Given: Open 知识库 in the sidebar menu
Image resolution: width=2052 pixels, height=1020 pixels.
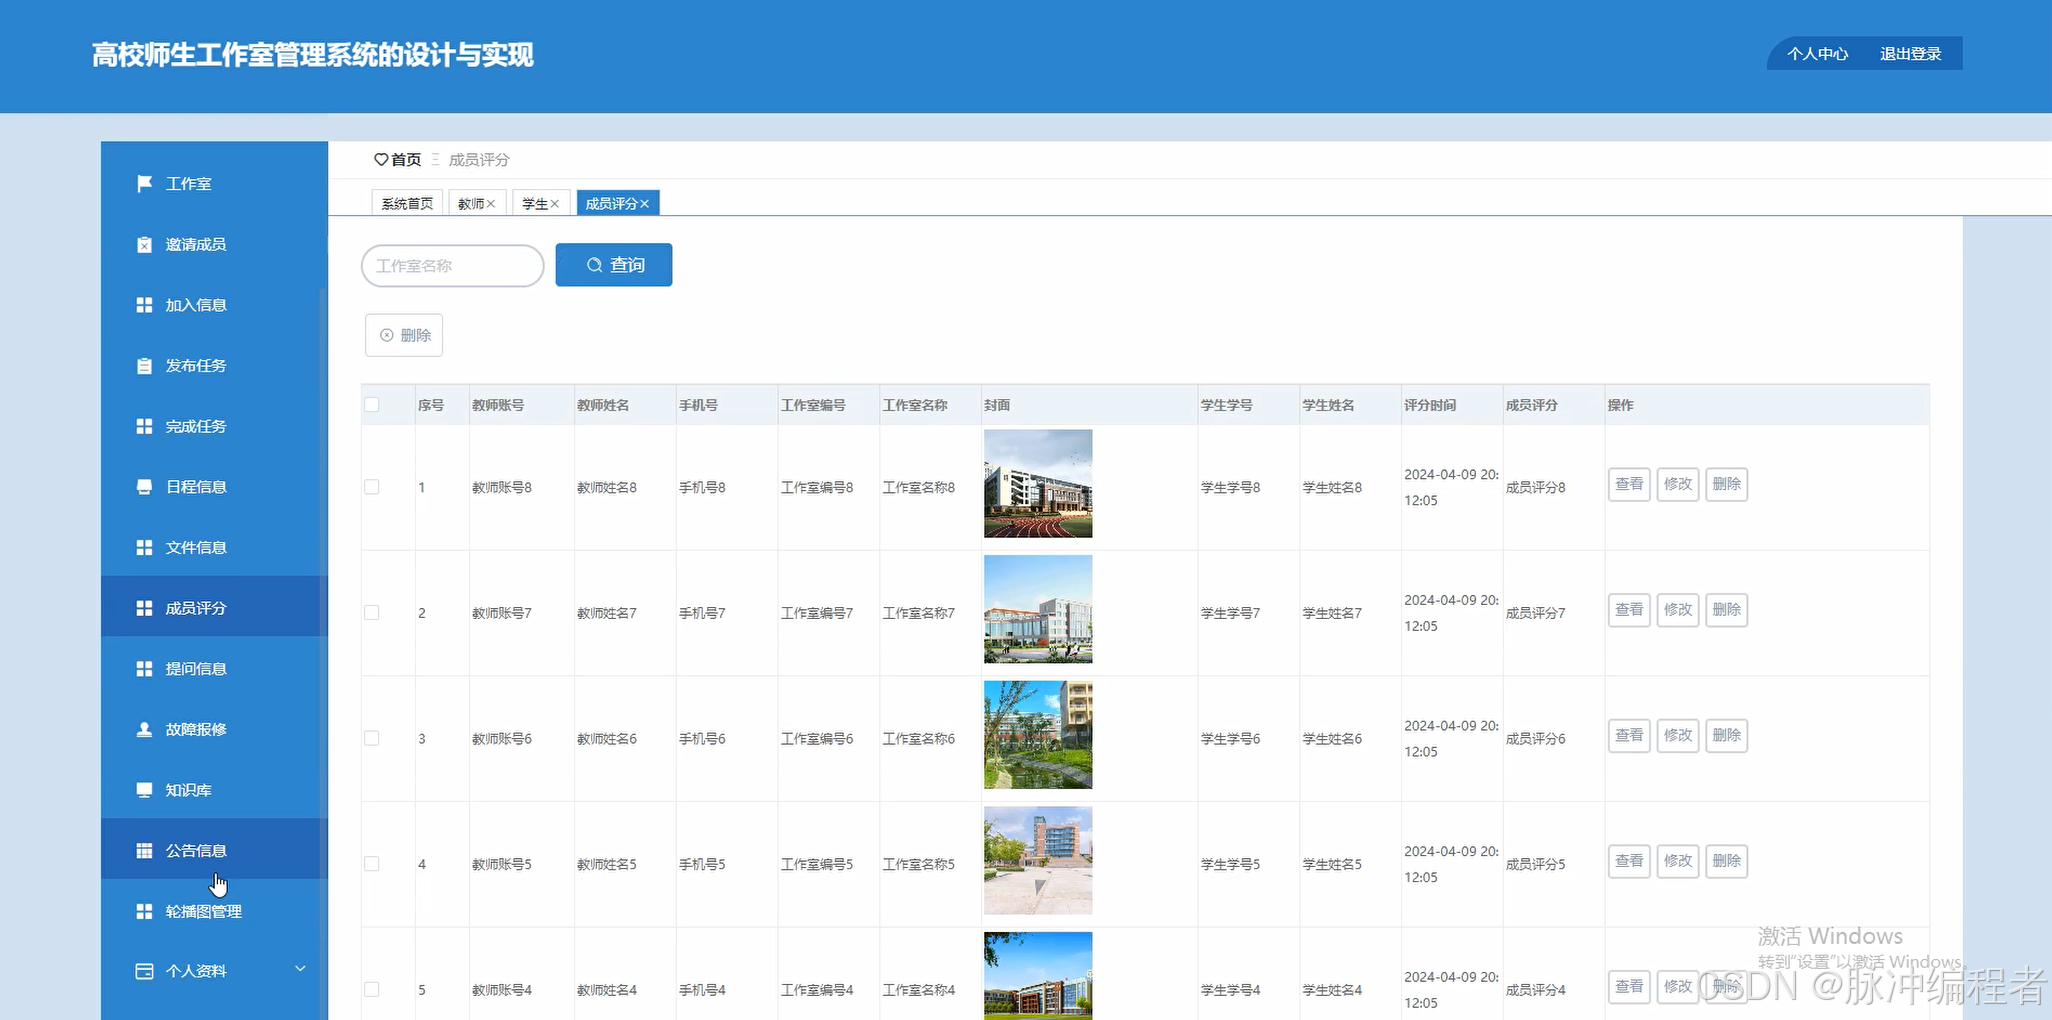Looking at the screenshot, I should [214, 790].
